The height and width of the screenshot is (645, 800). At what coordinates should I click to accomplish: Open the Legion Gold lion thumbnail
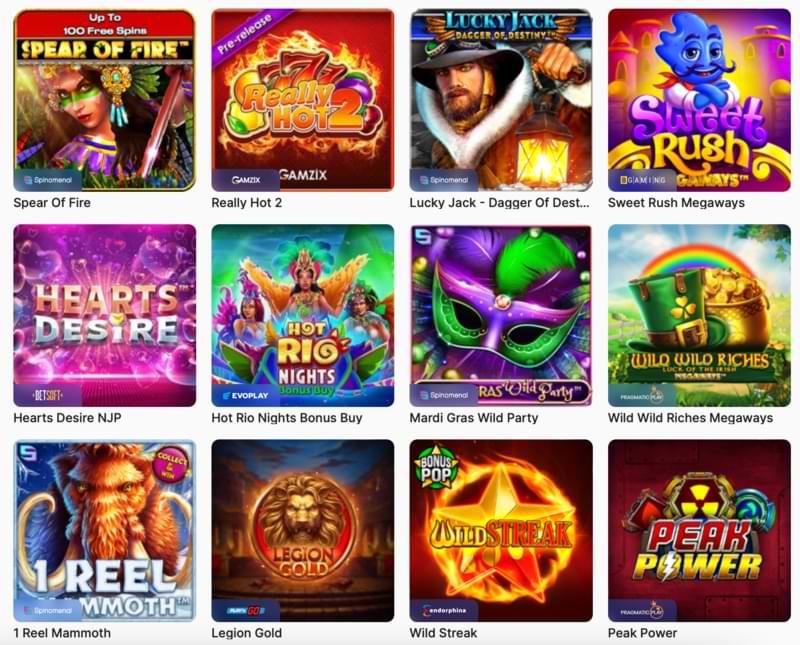(x=303, y=531)
